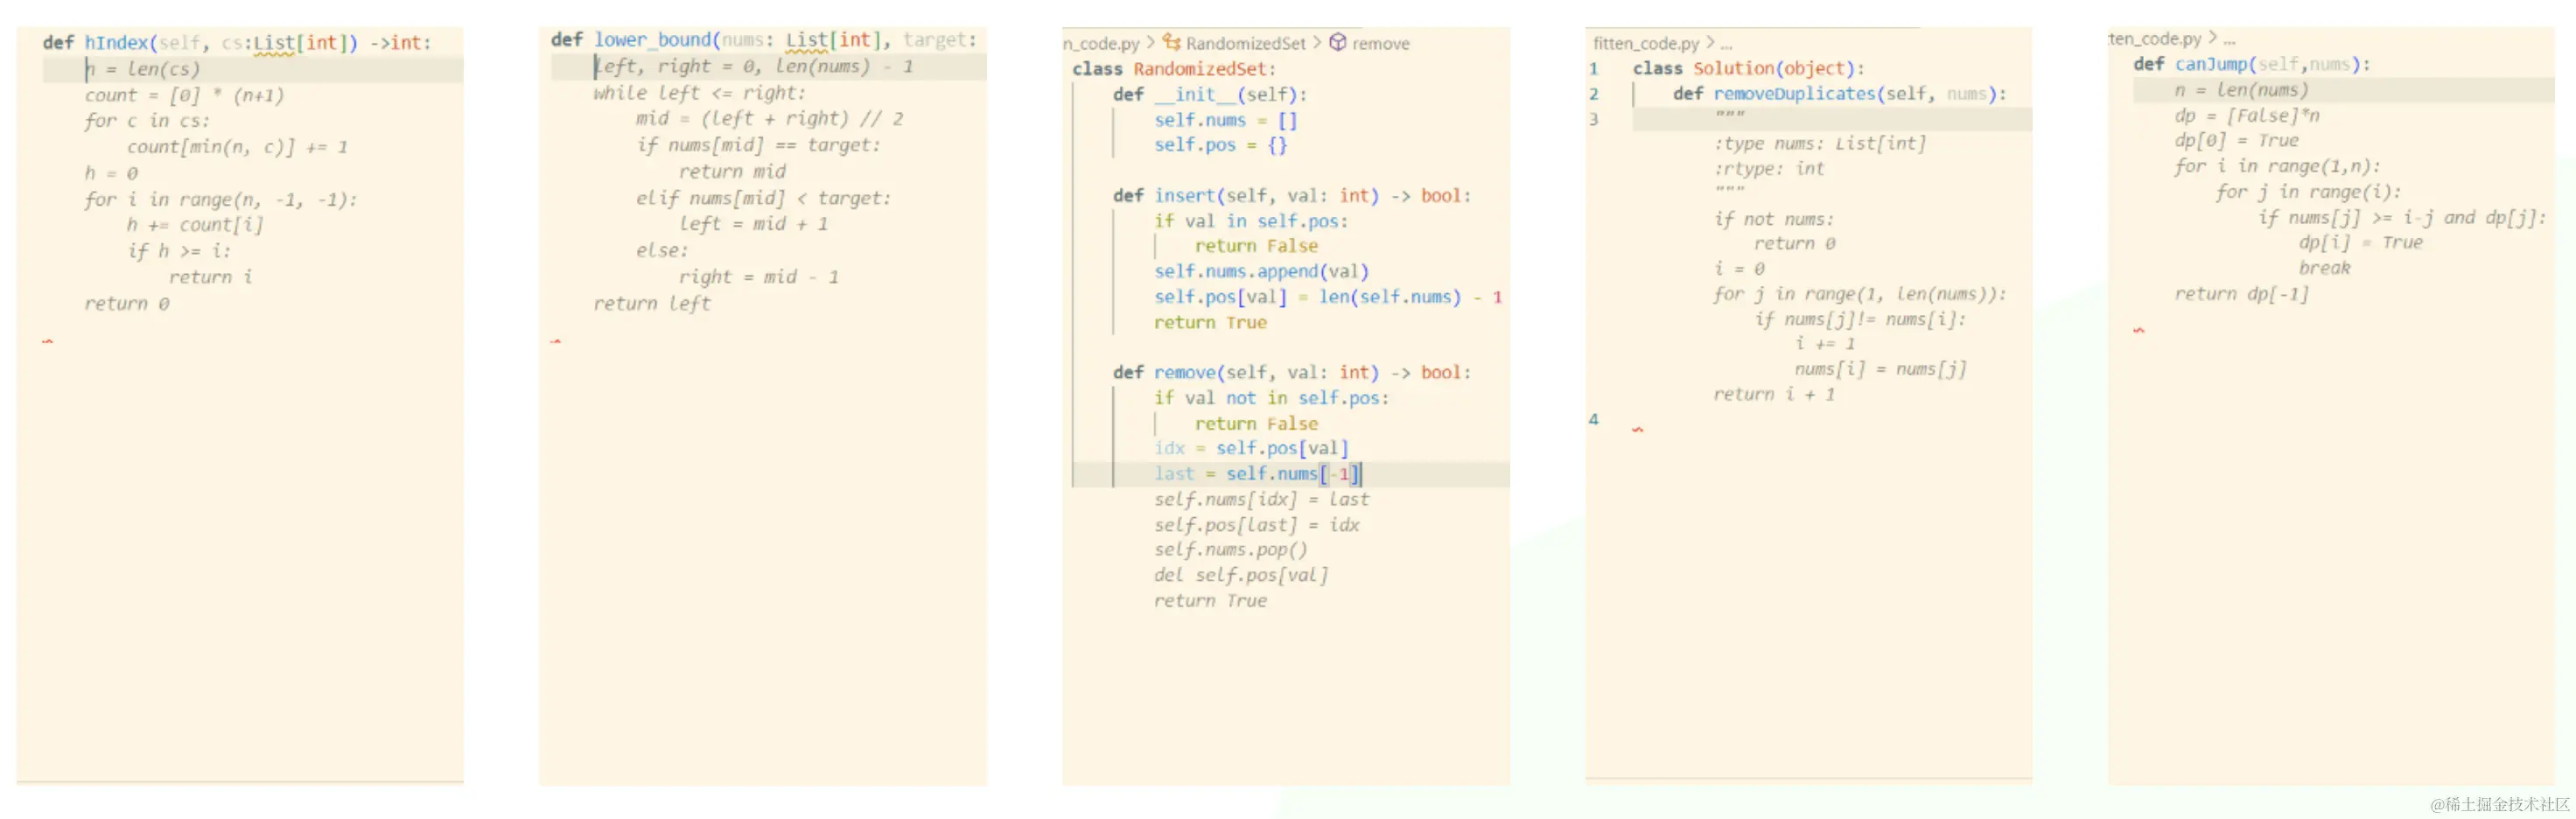Screen dimensions: 2576x819
Task: Click the 'if val in self.pos:' line
Action: tap(1251, 221)
